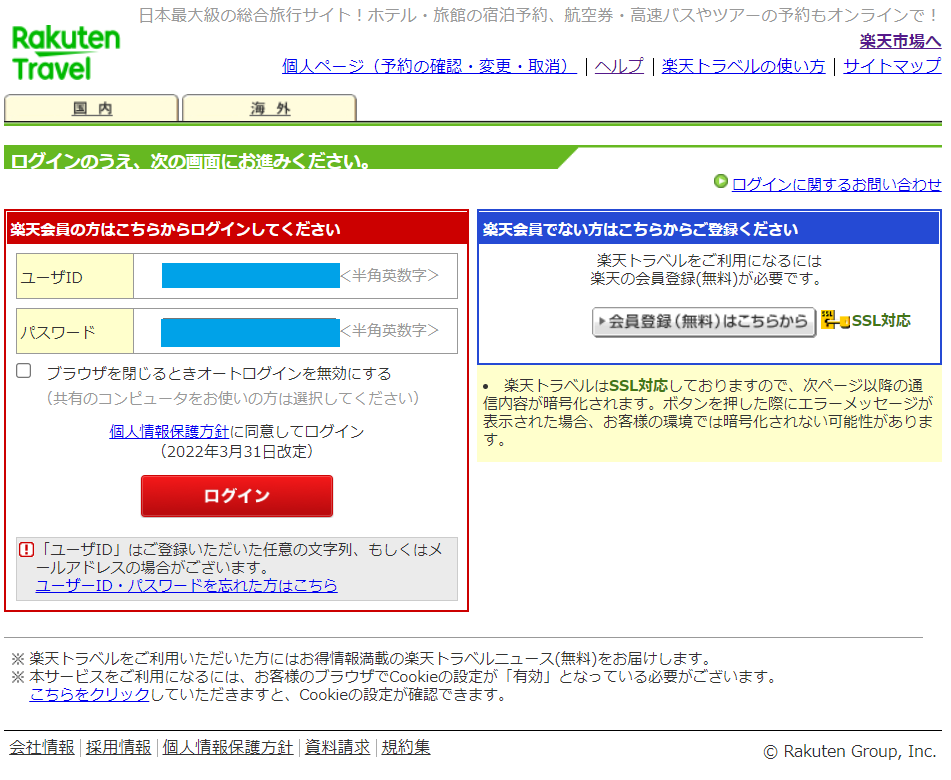Viewport: 951px width, 780px height.
Task: Open 個人ページ（予約の確認・変更・取消）link
Action: (x=429, y=66)
